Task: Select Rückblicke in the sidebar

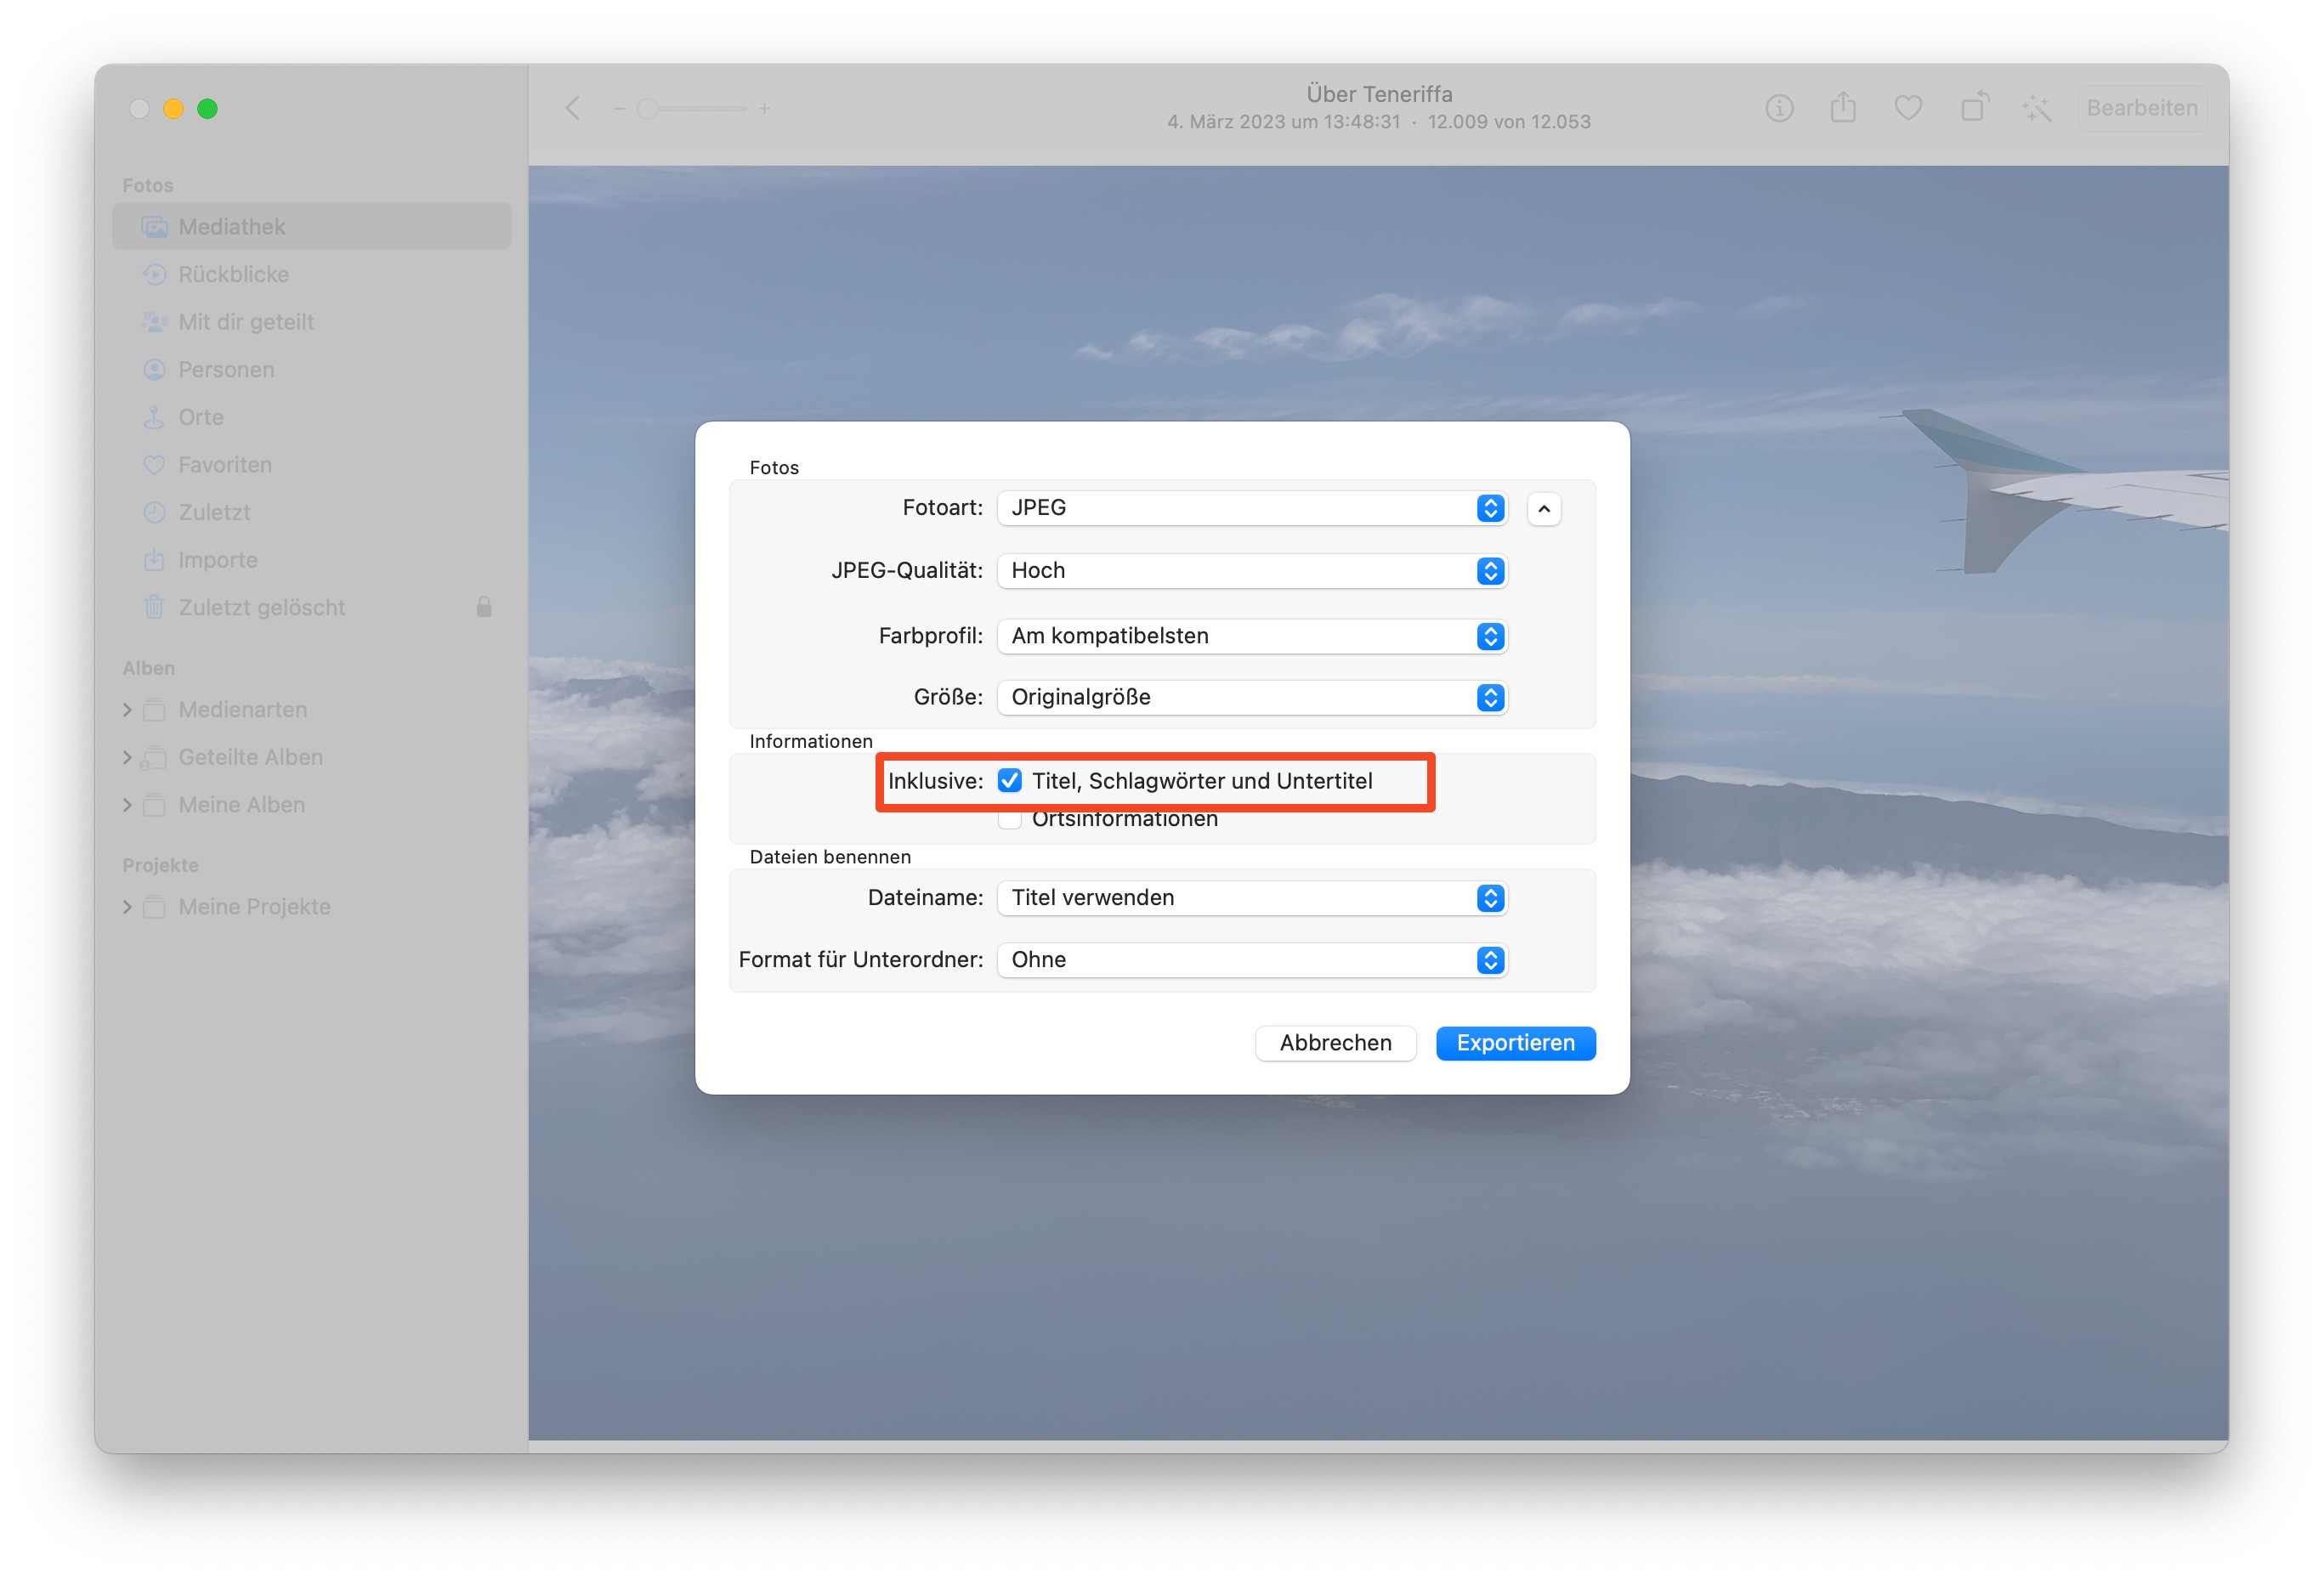Action: 233,274
